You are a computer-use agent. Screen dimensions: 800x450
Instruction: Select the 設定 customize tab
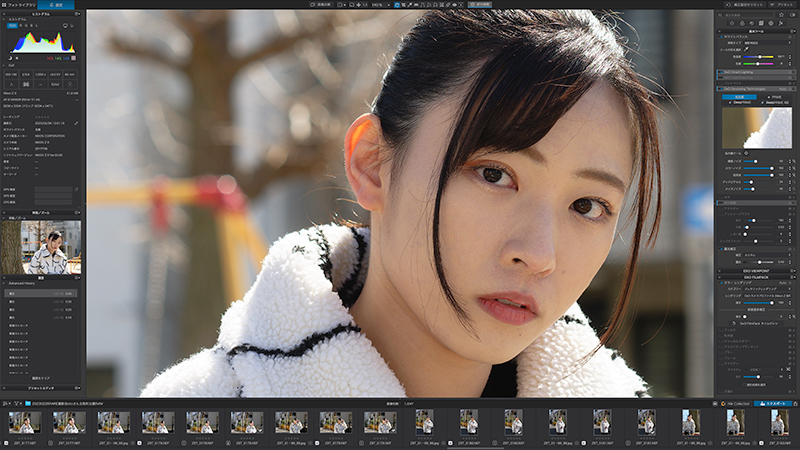(x=56, y=5)
